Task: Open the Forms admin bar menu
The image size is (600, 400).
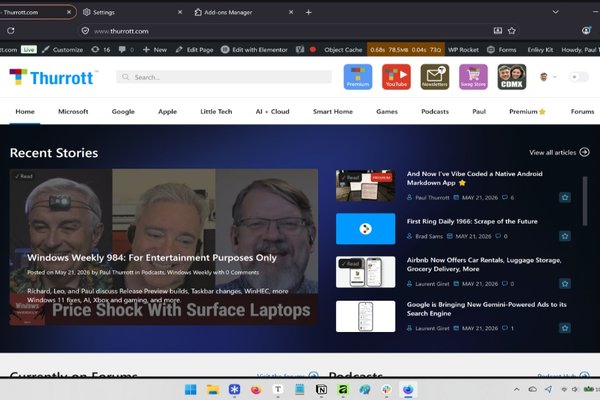Action: click(502, 49)
